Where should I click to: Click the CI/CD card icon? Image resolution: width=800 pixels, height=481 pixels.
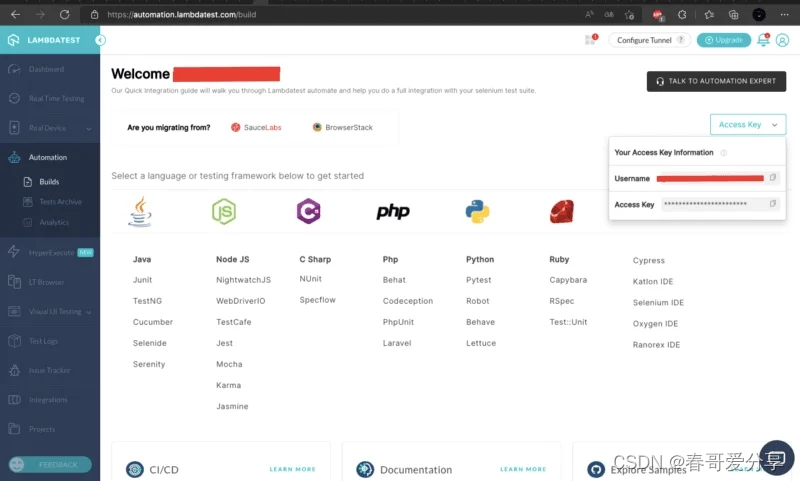pyautogui.click(x=135, y=469)
